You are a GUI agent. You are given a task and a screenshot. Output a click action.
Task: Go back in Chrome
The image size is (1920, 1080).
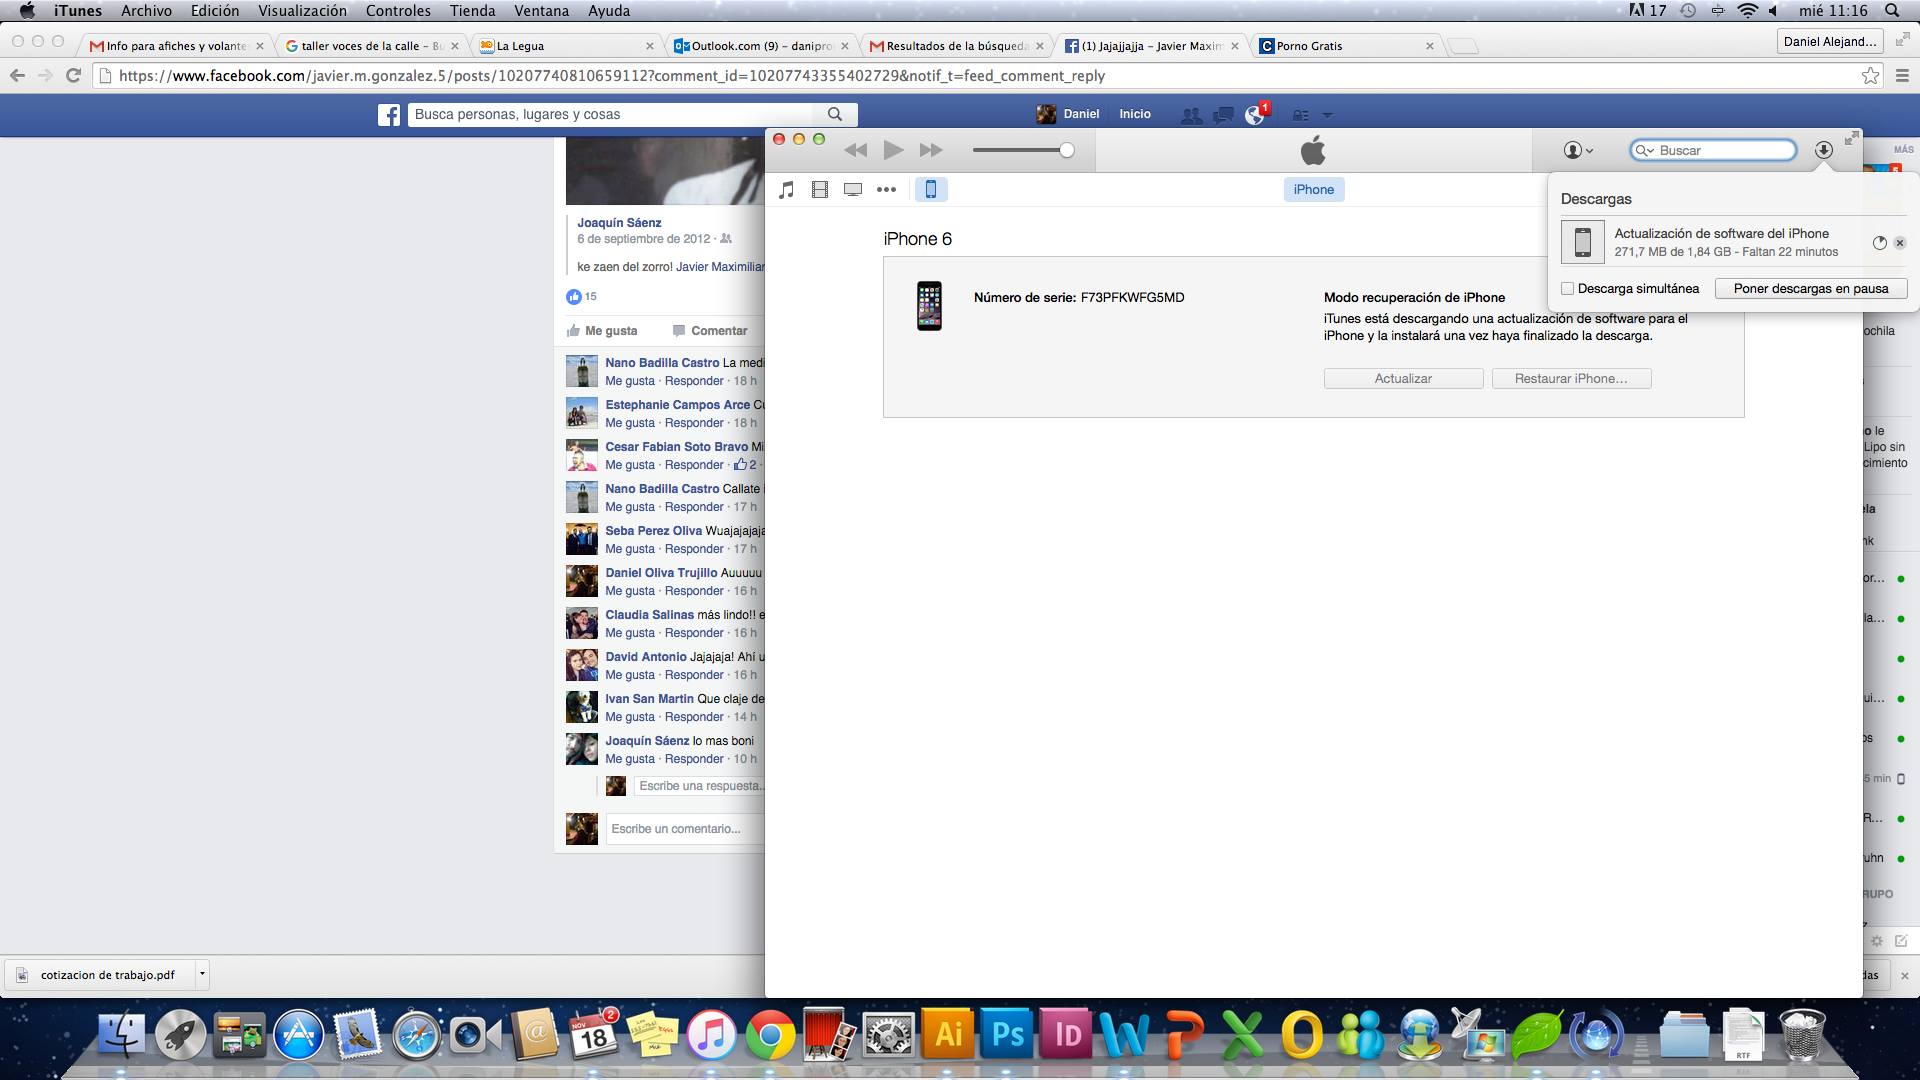(17, 76)
